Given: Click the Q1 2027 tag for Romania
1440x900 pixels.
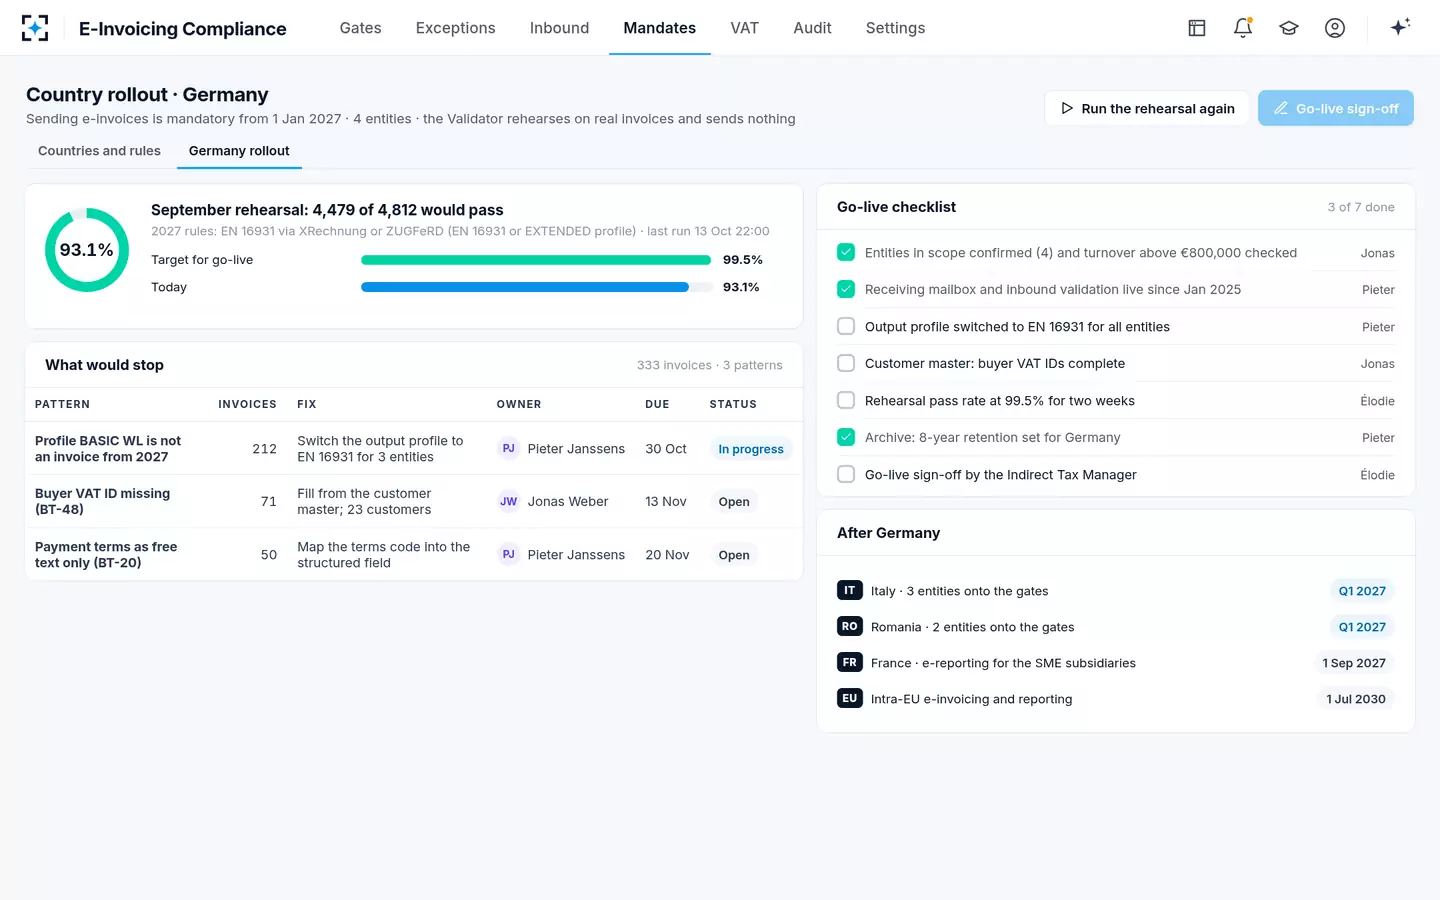Looking at the screenshot, I should click(1362, 627).
